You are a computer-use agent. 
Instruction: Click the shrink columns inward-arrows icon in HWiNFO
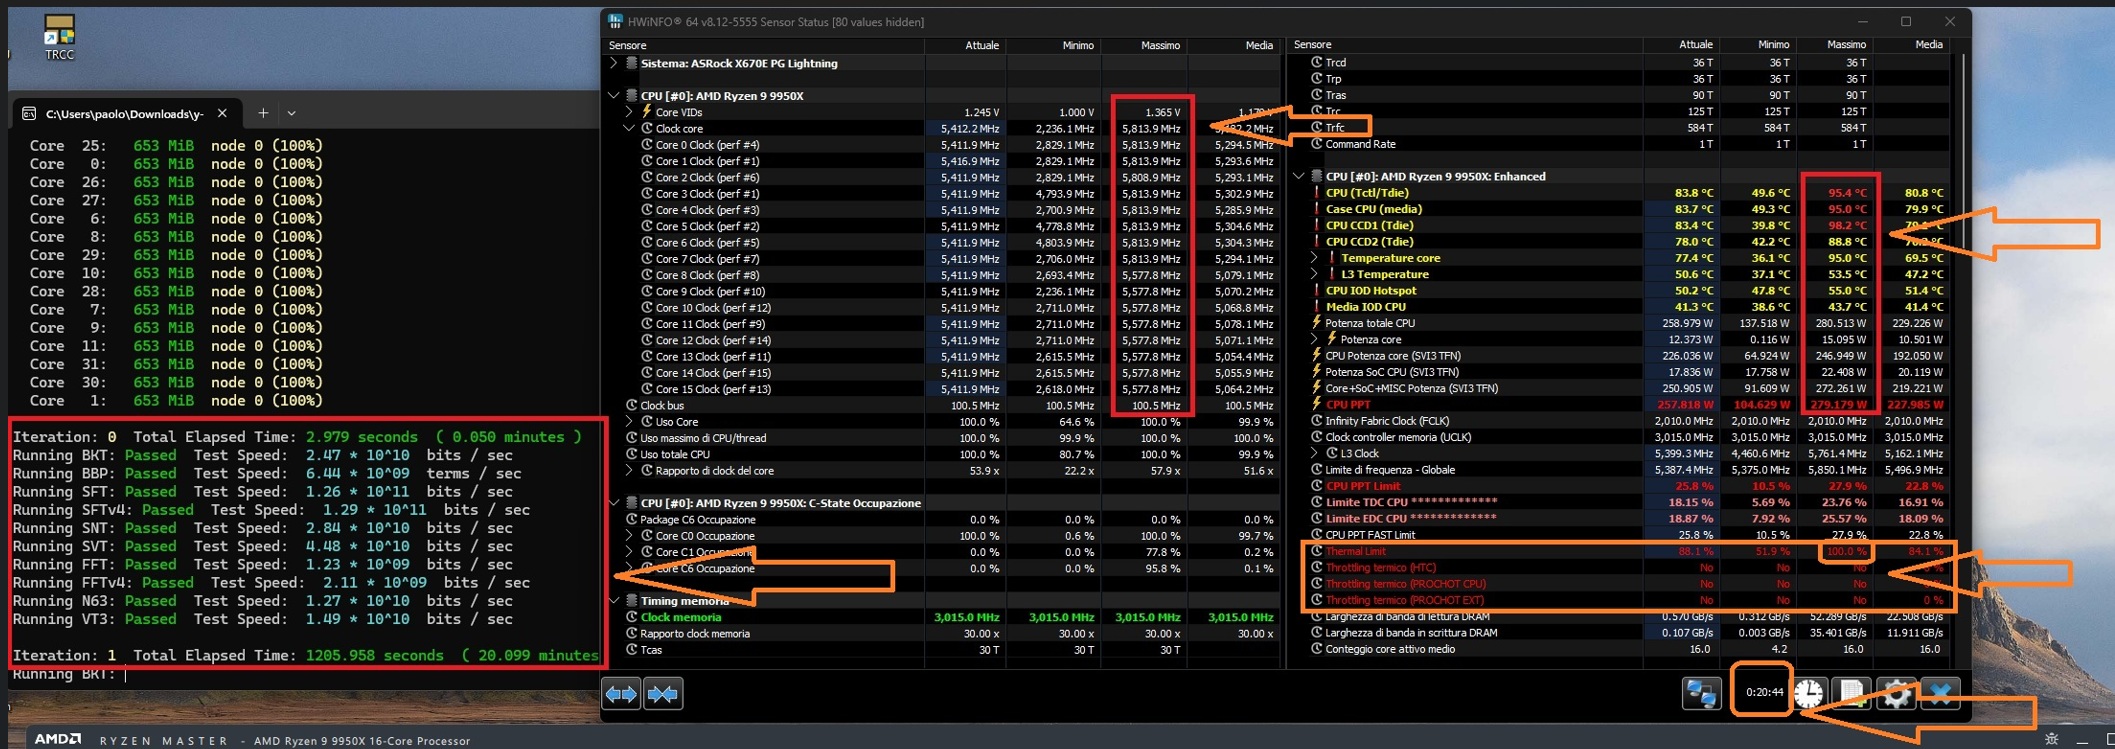tap(663, 693)
